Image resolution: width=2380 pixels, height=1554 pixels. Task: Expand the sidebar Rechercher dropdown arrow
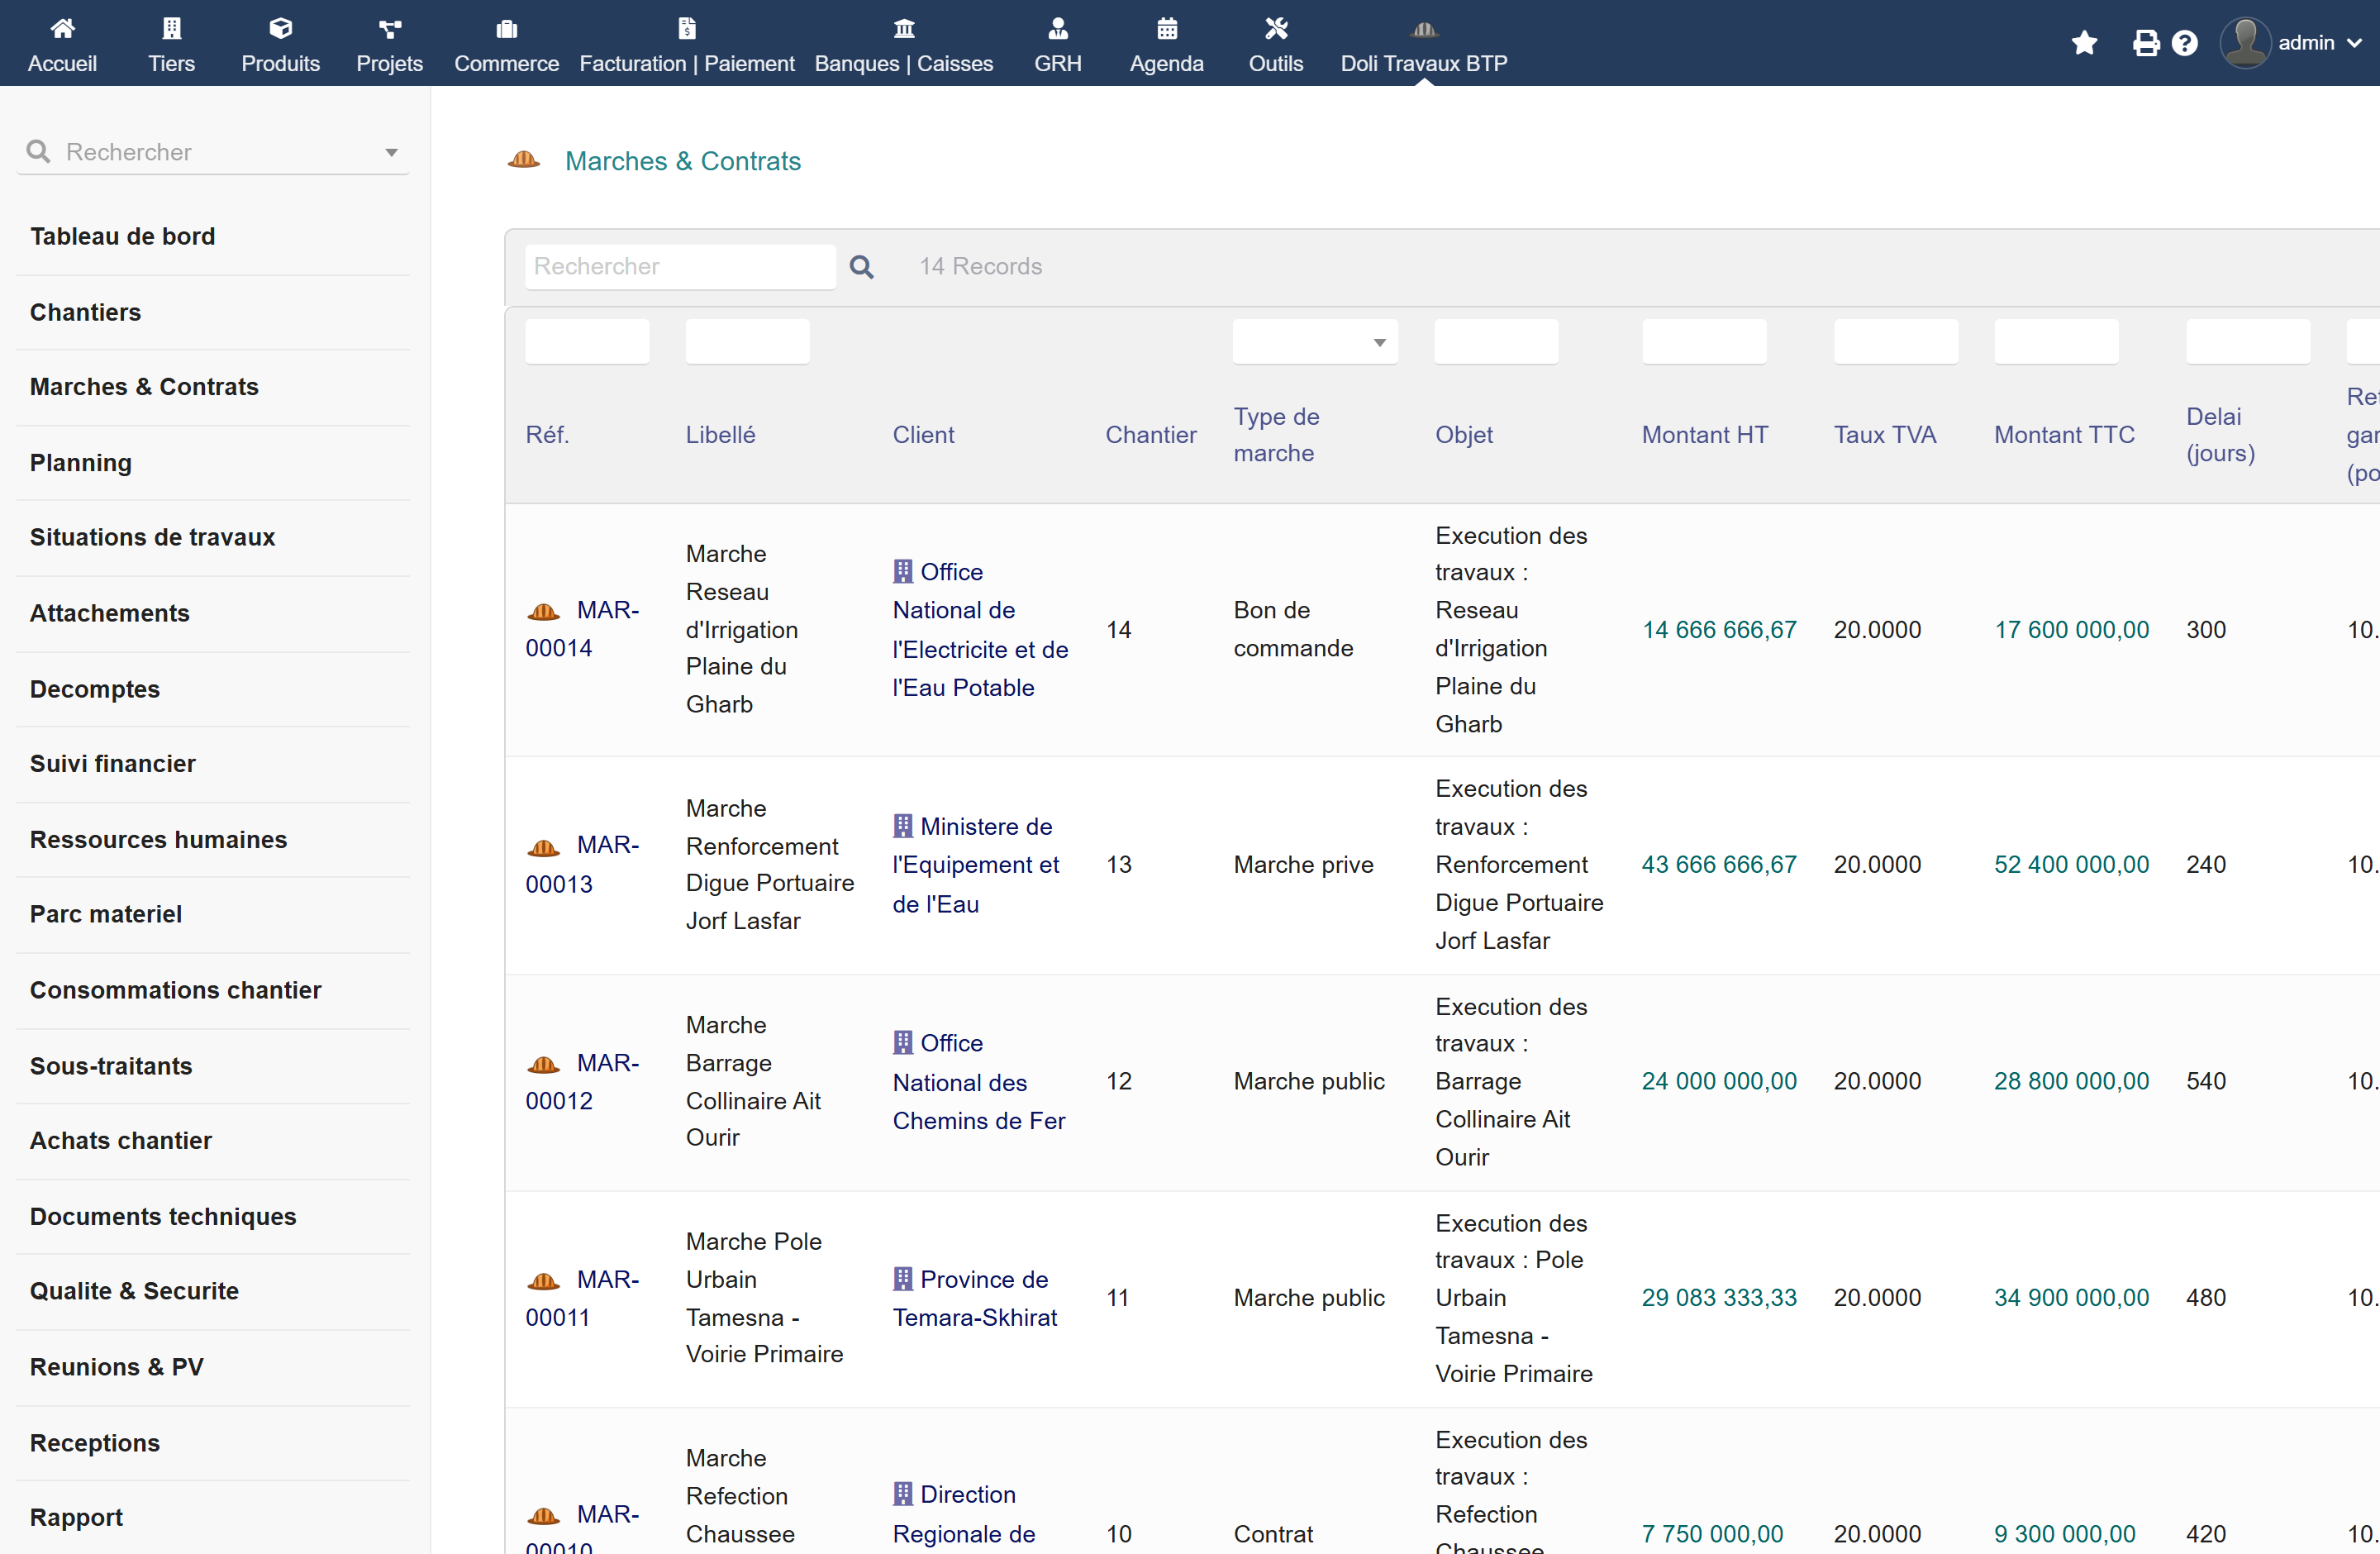[391, 153]
